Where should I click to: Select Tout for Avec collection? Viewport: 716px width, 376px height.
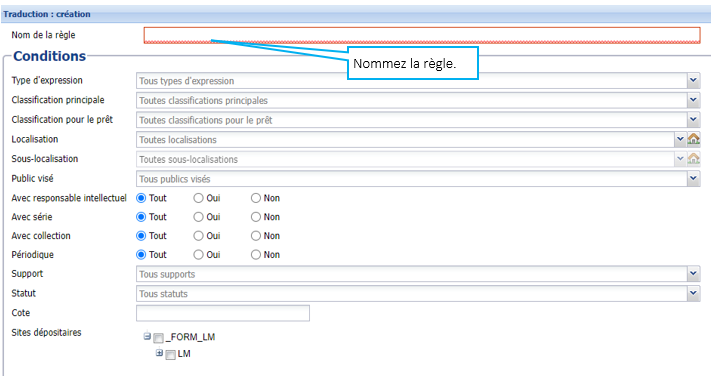coord(142,236)
